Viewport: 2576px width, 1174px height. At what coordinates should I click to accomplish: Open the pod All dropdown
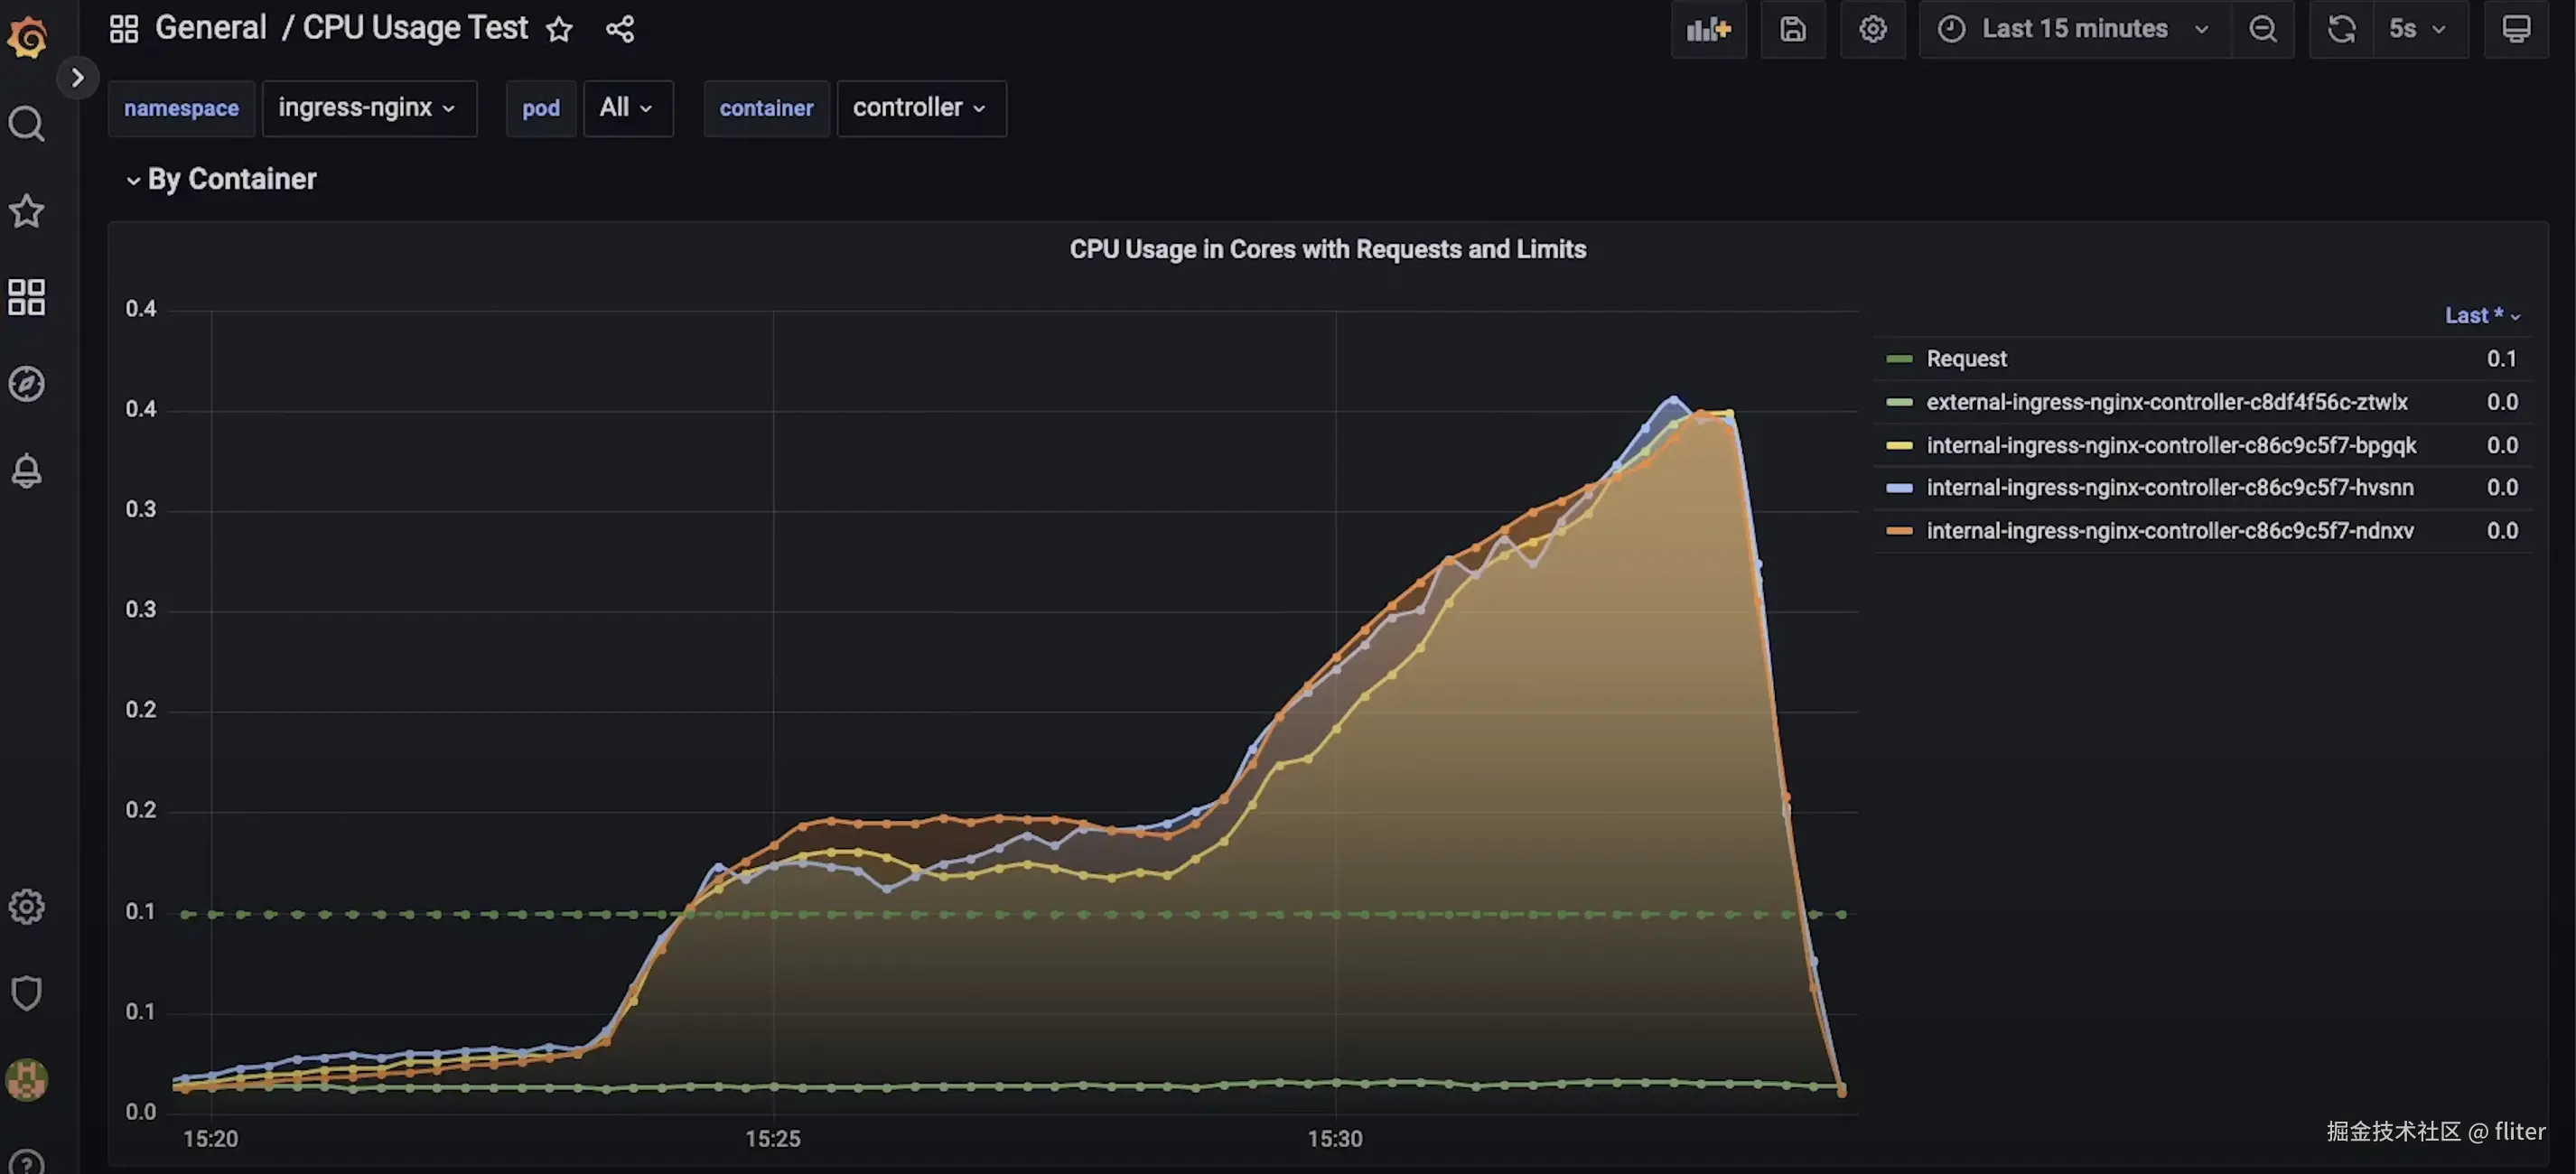(627, 108)
